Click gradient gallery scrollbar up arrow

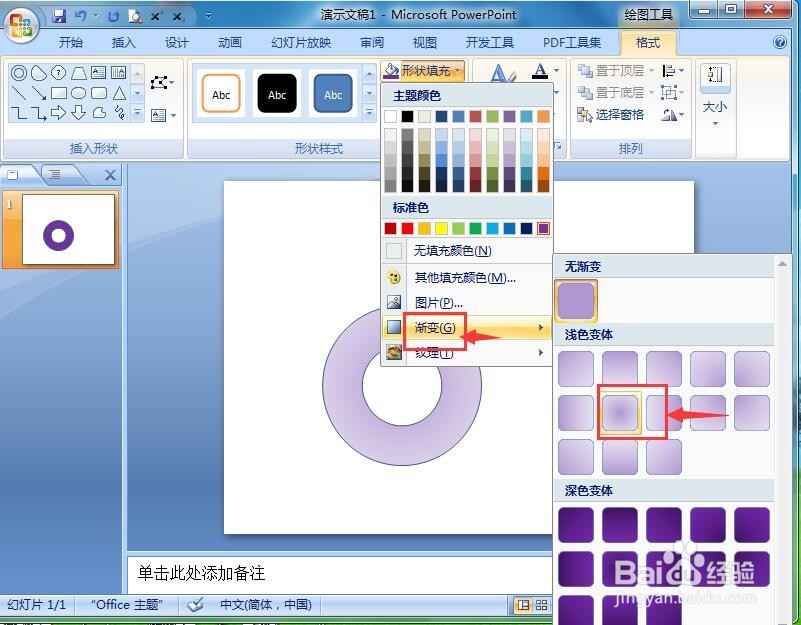point(782,264)
